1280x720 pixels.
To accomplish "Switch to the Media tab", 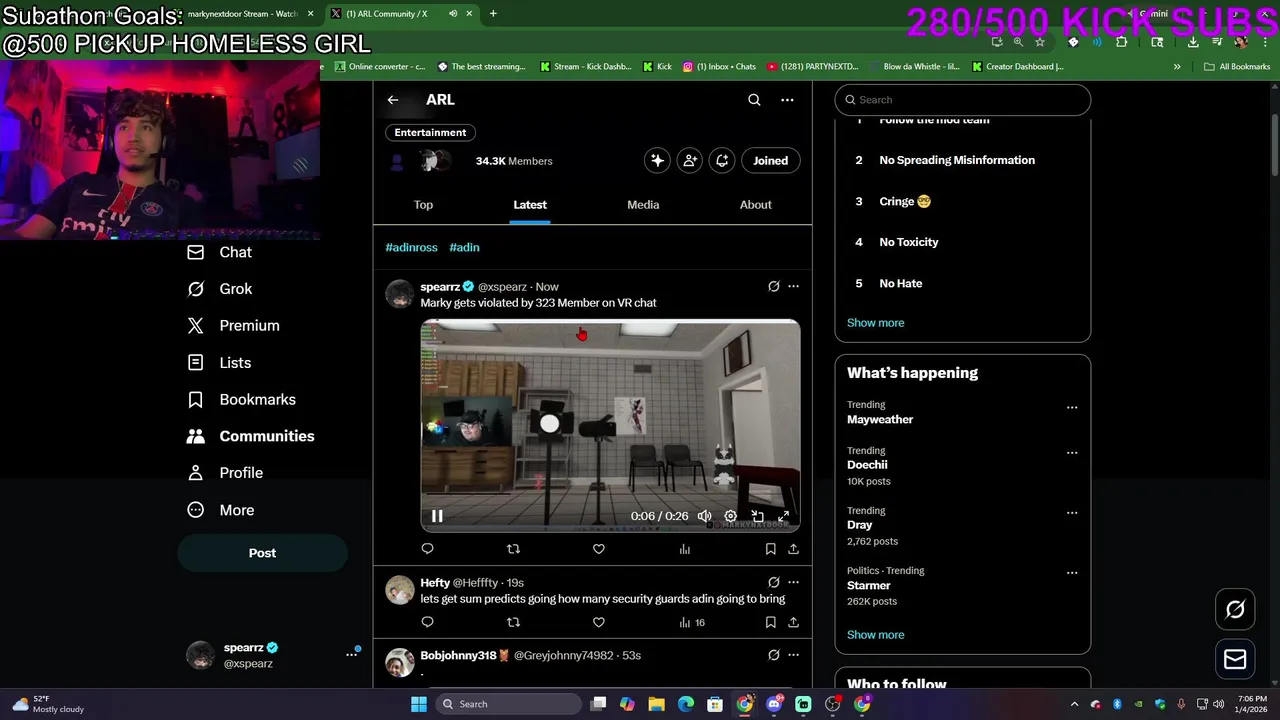I will pos(643,205).
